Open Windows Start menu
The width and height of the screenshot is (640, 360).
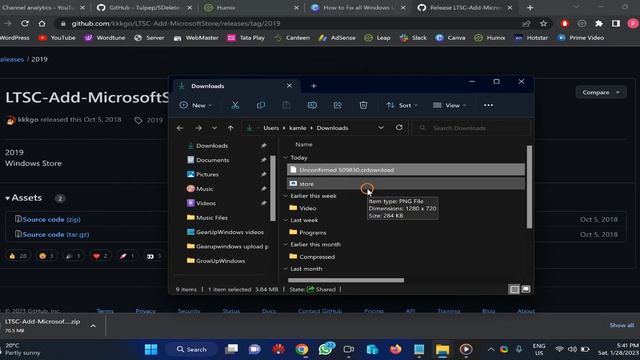(151, 349)
